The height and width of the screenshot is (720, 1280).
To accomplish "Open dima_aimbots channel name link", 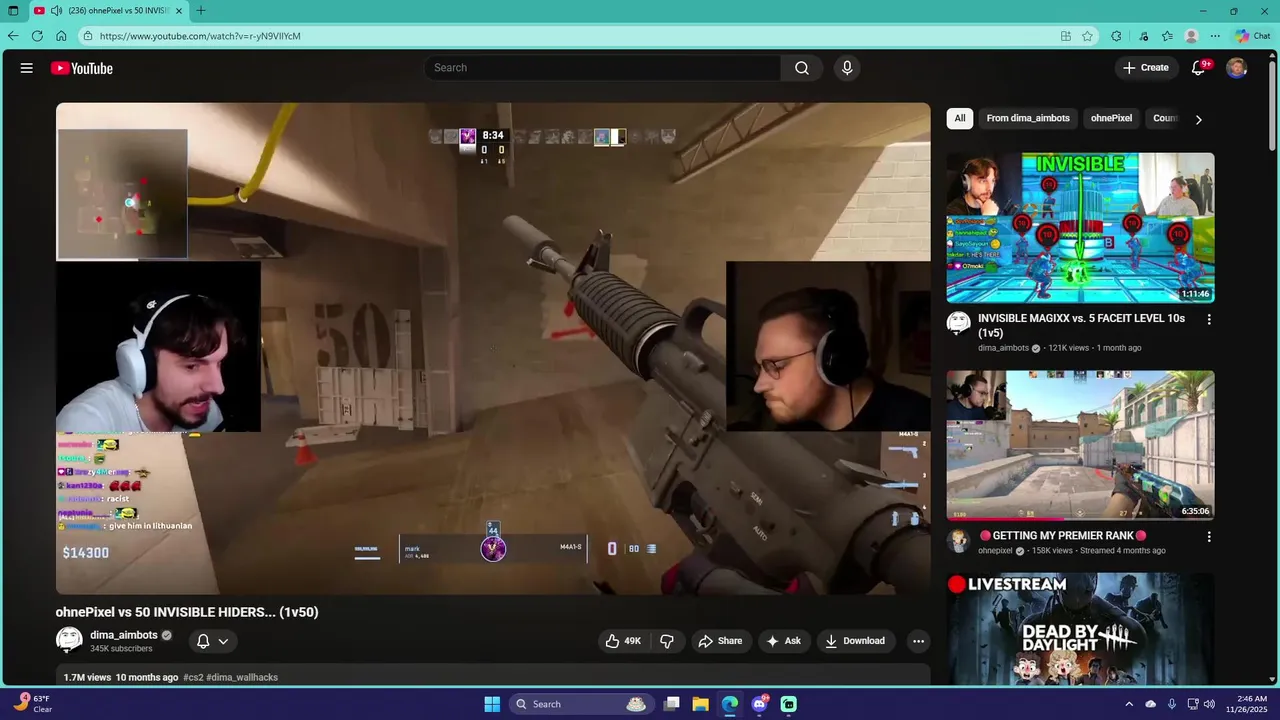I will tap(124, 635).
